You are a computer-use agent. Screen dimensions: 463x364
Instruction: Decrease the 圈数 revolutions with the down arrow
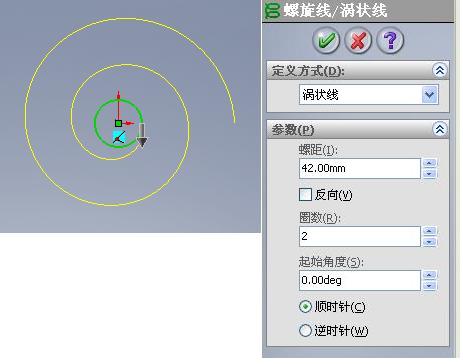pos(429,242)
